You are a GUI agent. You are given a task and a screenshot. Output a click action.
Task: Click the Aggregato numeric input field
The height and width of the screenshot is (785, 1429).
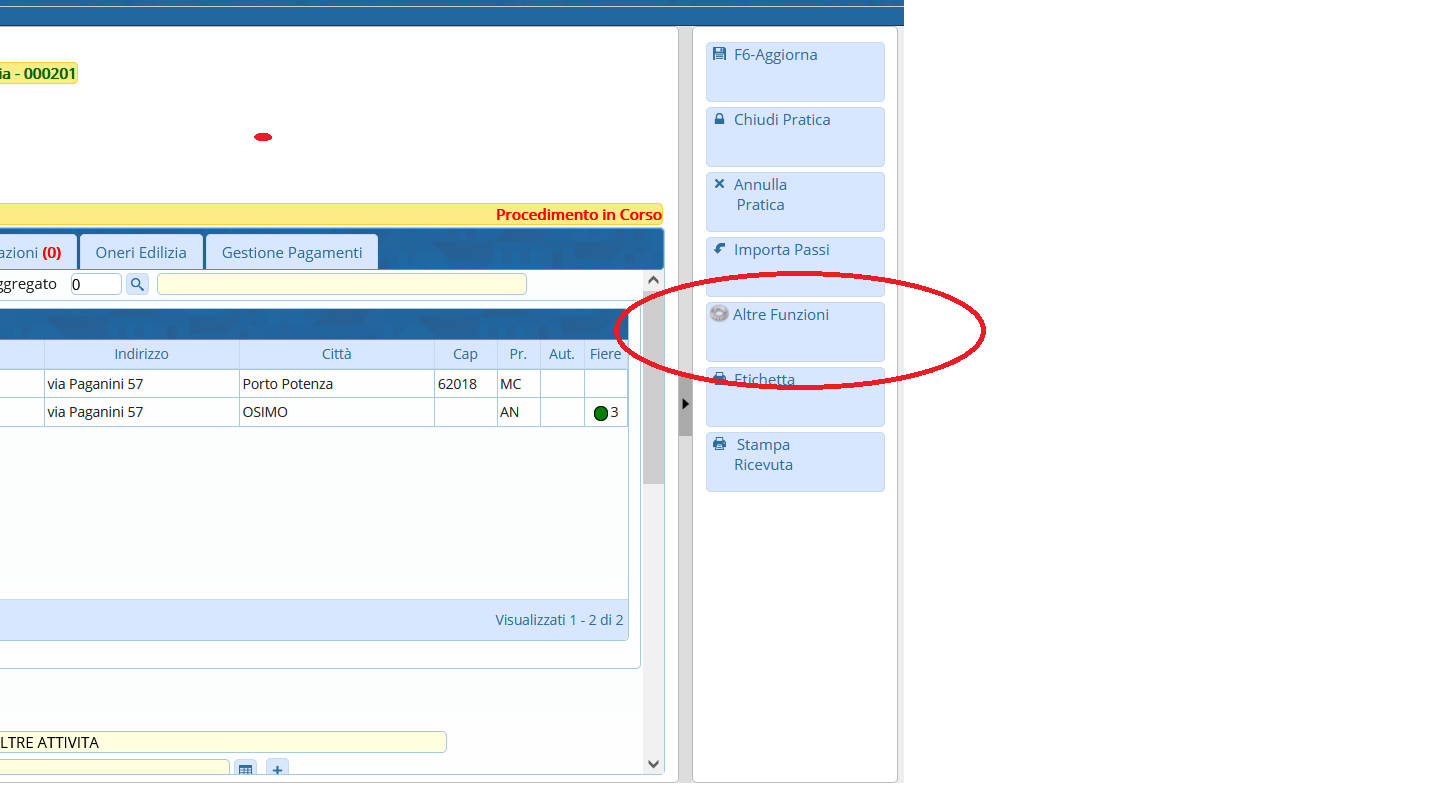96,285
